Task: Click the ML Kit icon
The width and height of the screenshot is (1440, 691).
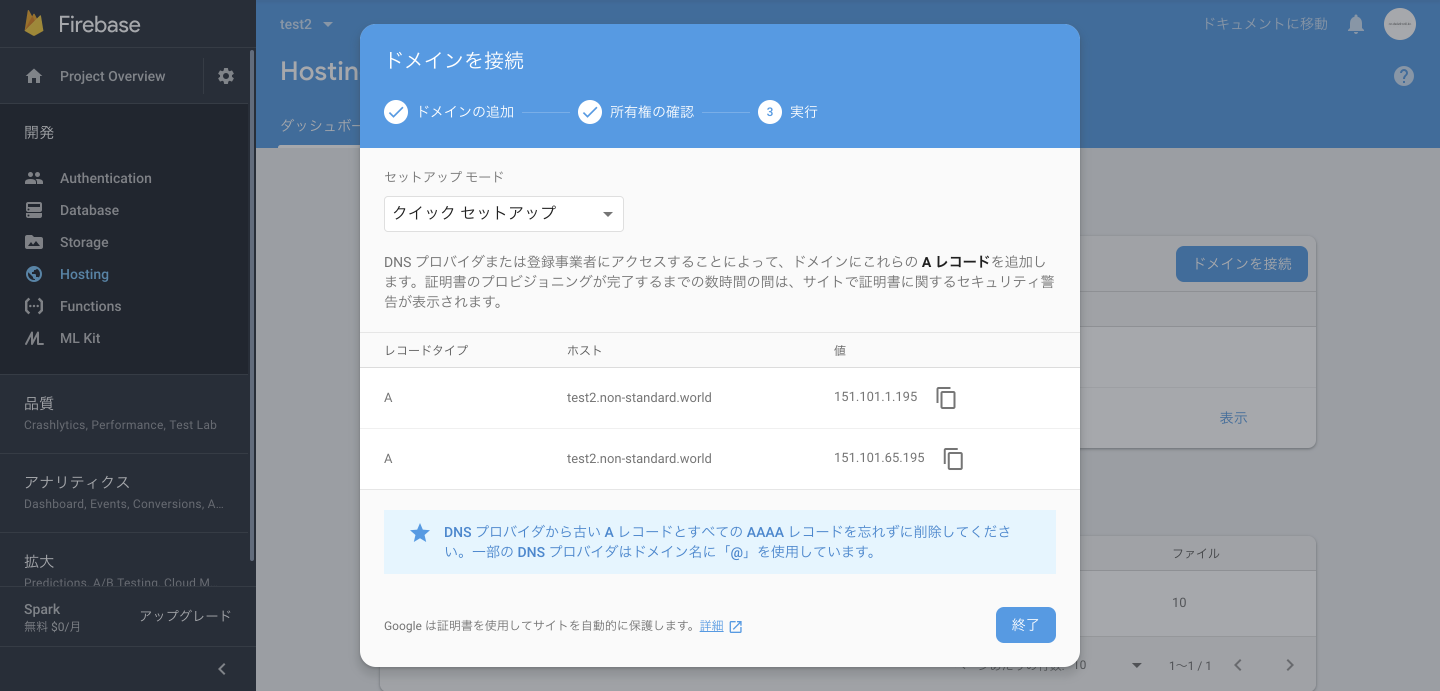Action: 34,339
